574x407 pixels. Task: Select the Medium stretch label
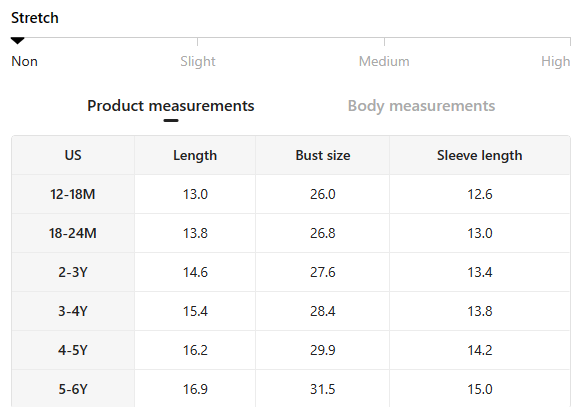tap(384, 61)
